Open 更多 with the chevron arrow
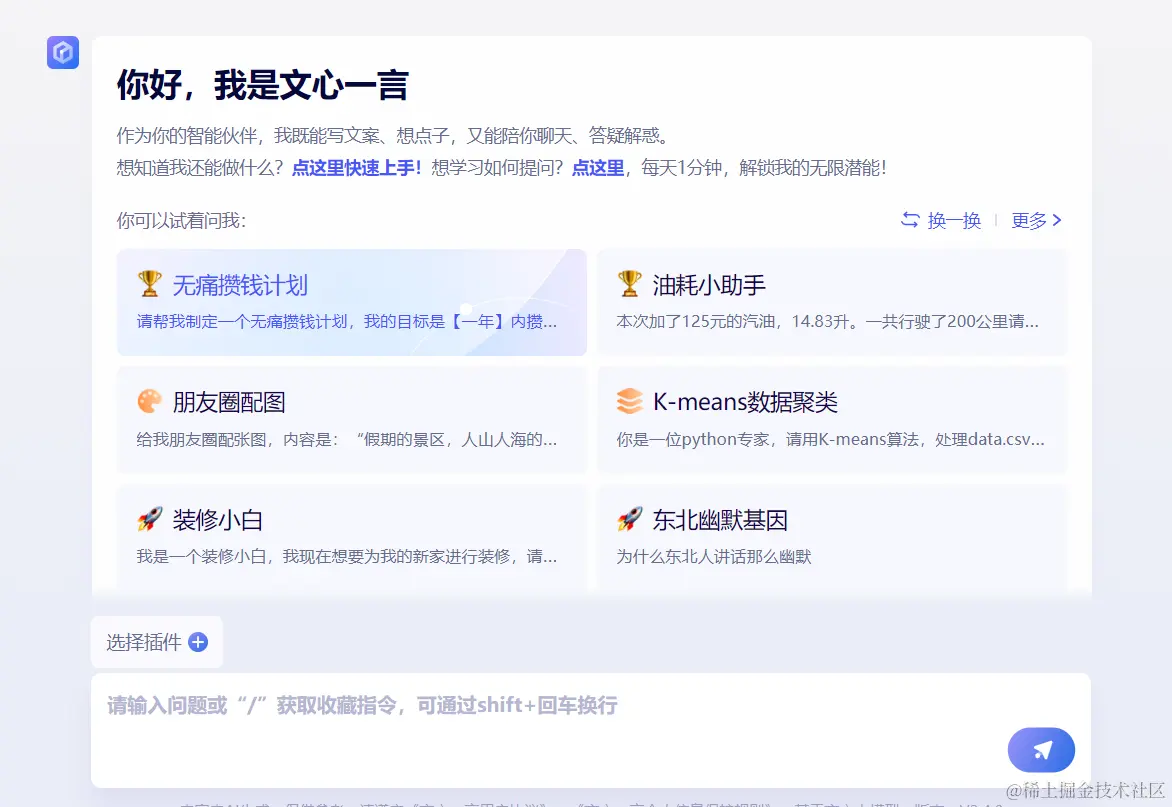Image resolution: width=1172 pixels, height=807 pixels. coord(1036,220)
